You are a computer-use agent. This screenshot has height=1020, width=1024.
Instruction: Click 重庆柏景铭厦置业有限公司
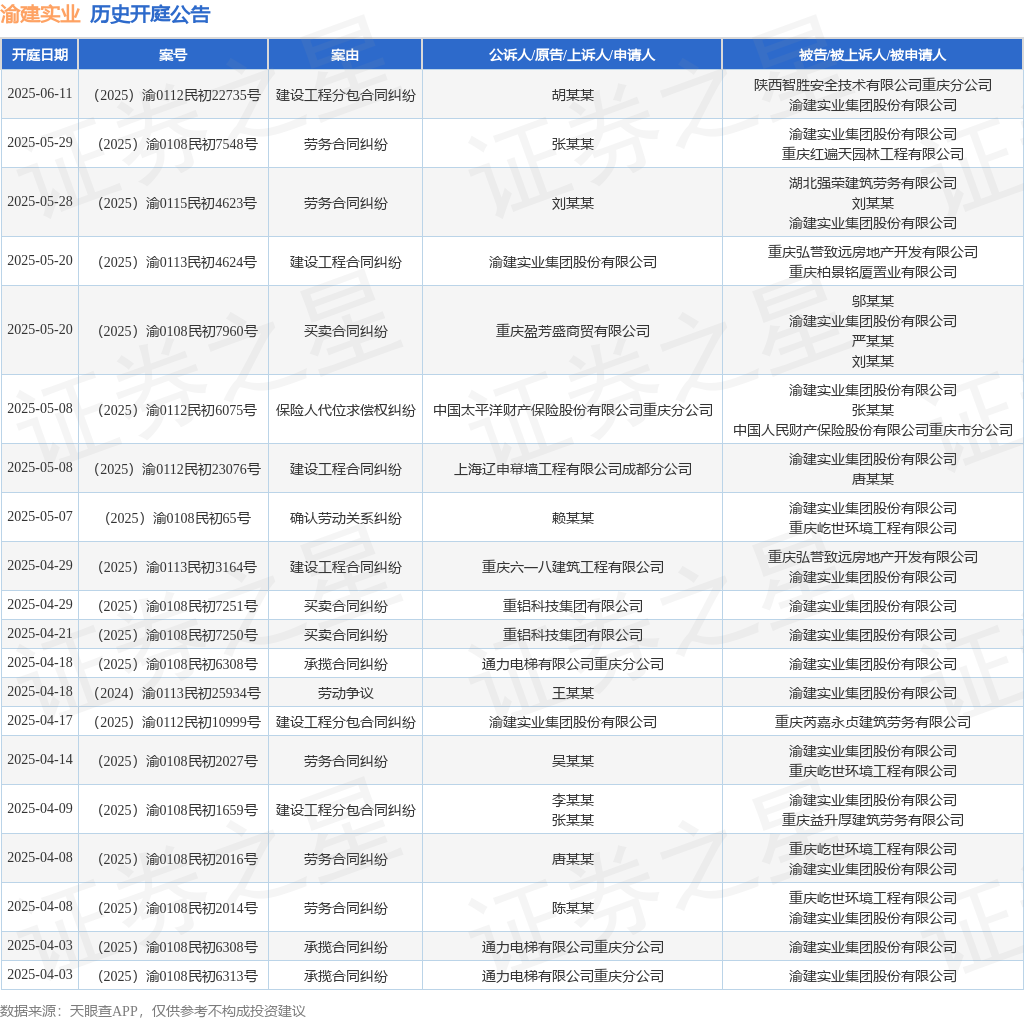point(872,272)
